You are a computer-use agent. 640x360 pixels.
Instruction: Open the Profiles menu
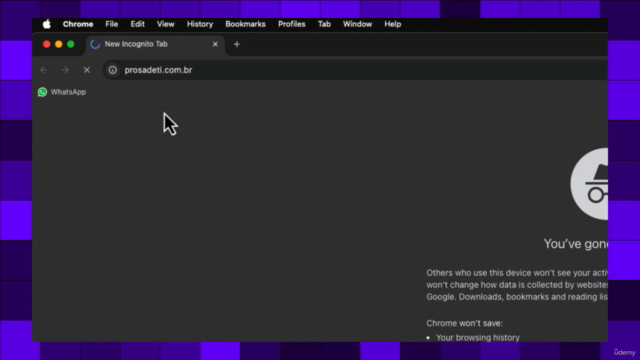pos(291,24)
